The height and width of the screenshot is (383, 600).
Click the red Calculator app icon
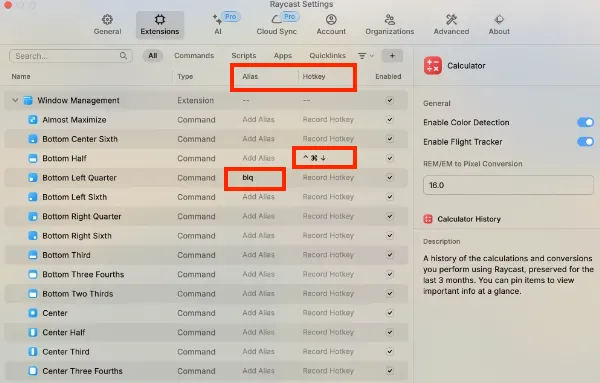click(433, 65)
